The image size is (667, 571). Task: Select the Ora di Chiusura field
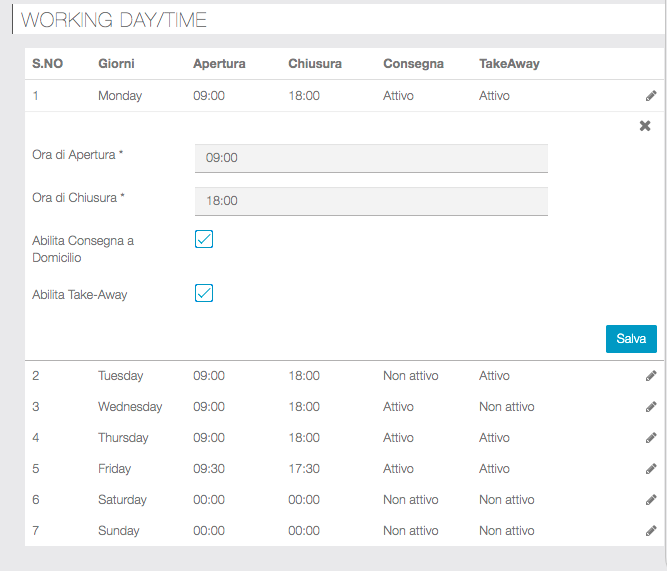(371, 201)
